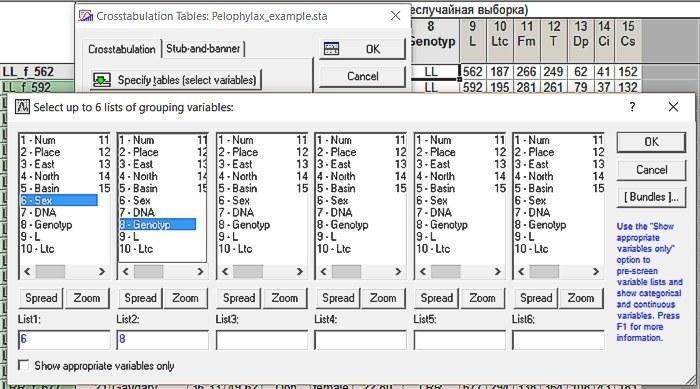Screen dimensions: 700x389
Task: Click left scroll arrow of third list
Action: (225, 272)
